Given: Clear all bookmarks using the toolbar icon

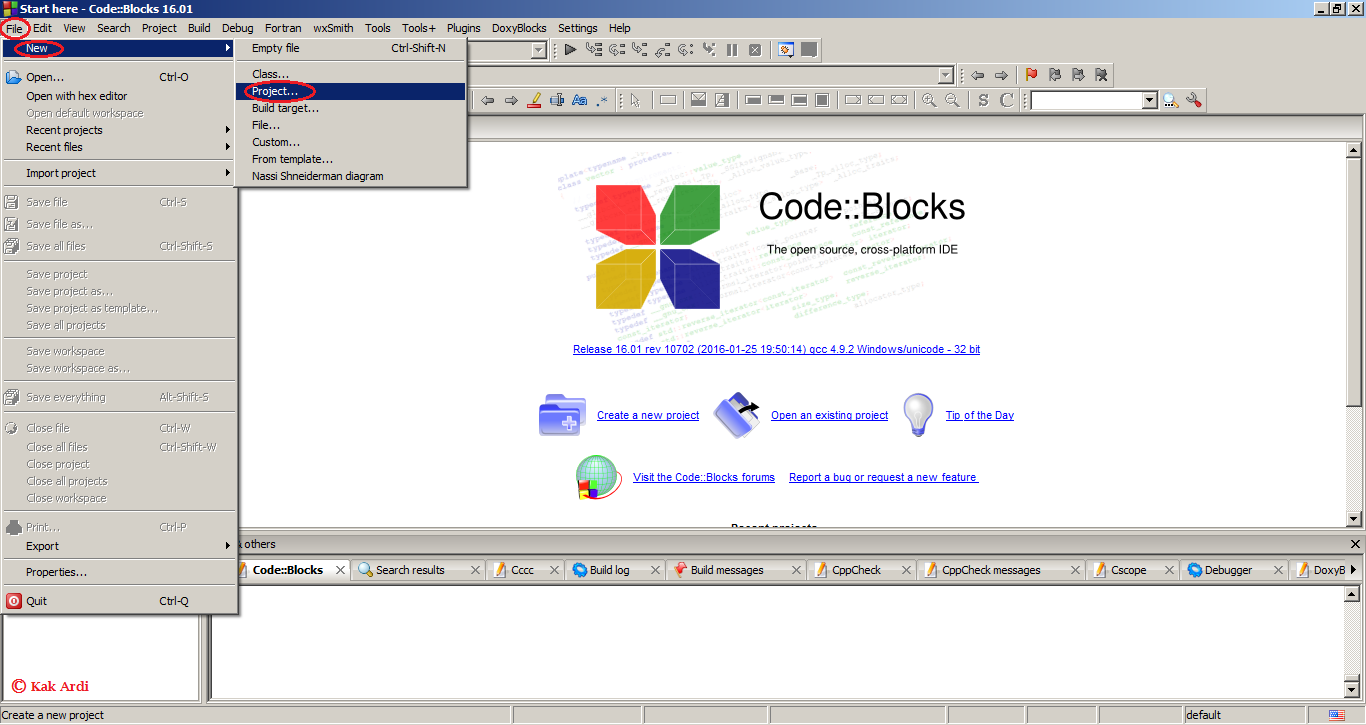Looking at the screenshot, I should [x=1101, y=75].
